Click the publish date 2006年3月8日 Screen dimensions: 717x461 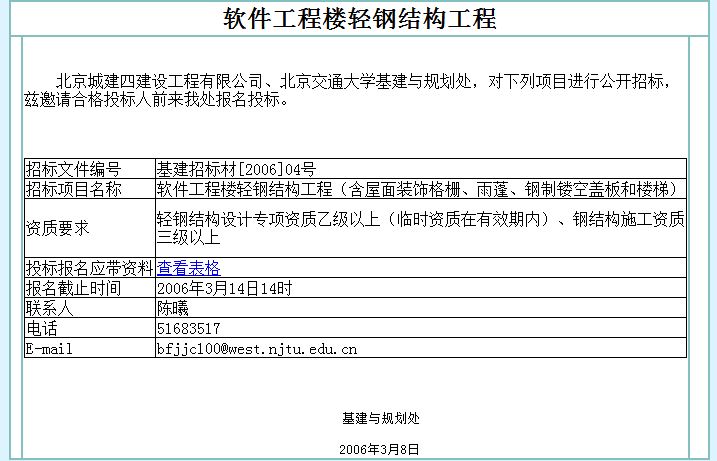pyautogui.click(x=379, y=450)
